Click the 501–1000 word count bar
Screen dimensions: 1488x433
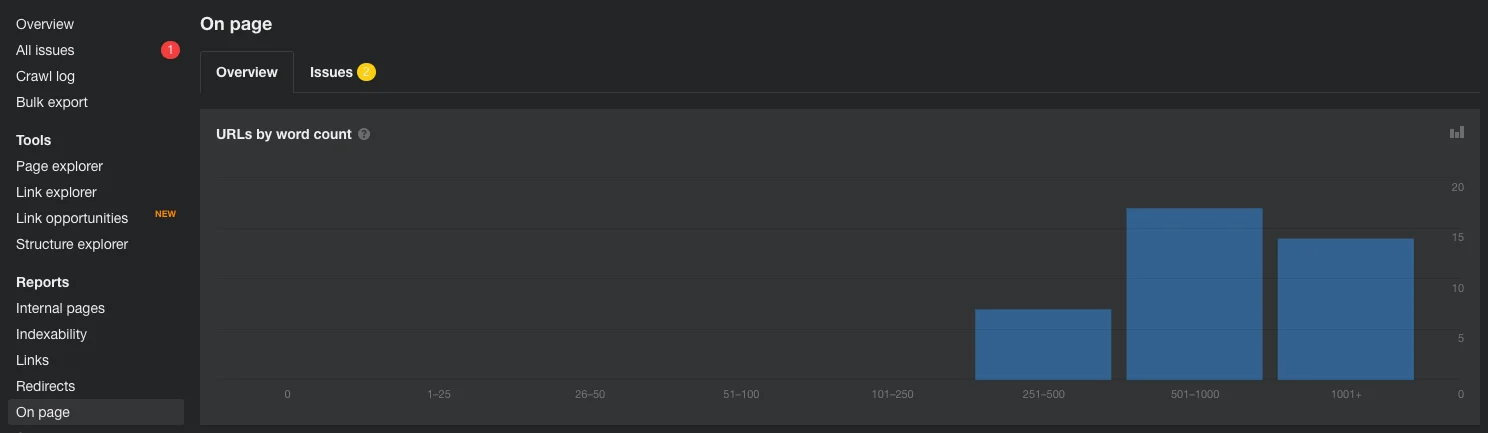(x=1194, y=294)
